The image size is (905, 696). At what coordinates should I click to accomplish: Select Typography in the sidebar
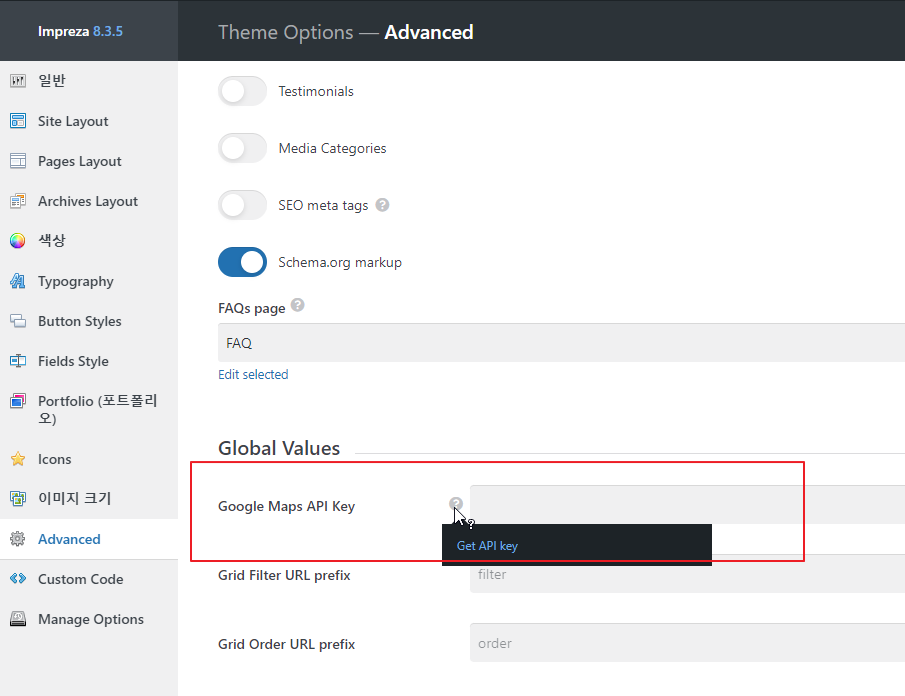(89, 281)
